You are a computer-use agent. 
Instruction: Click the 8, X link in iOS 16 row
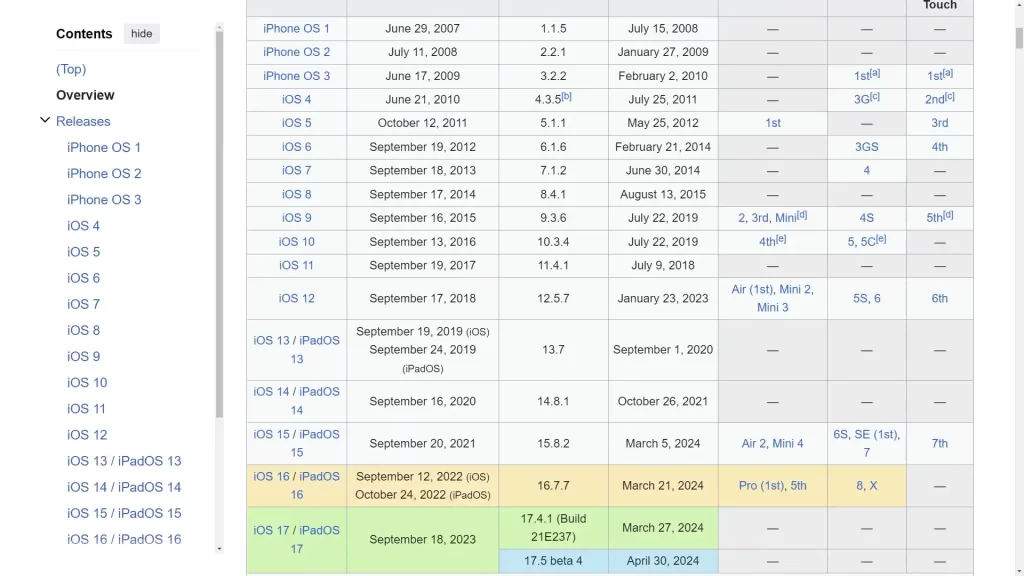(866, 485)
